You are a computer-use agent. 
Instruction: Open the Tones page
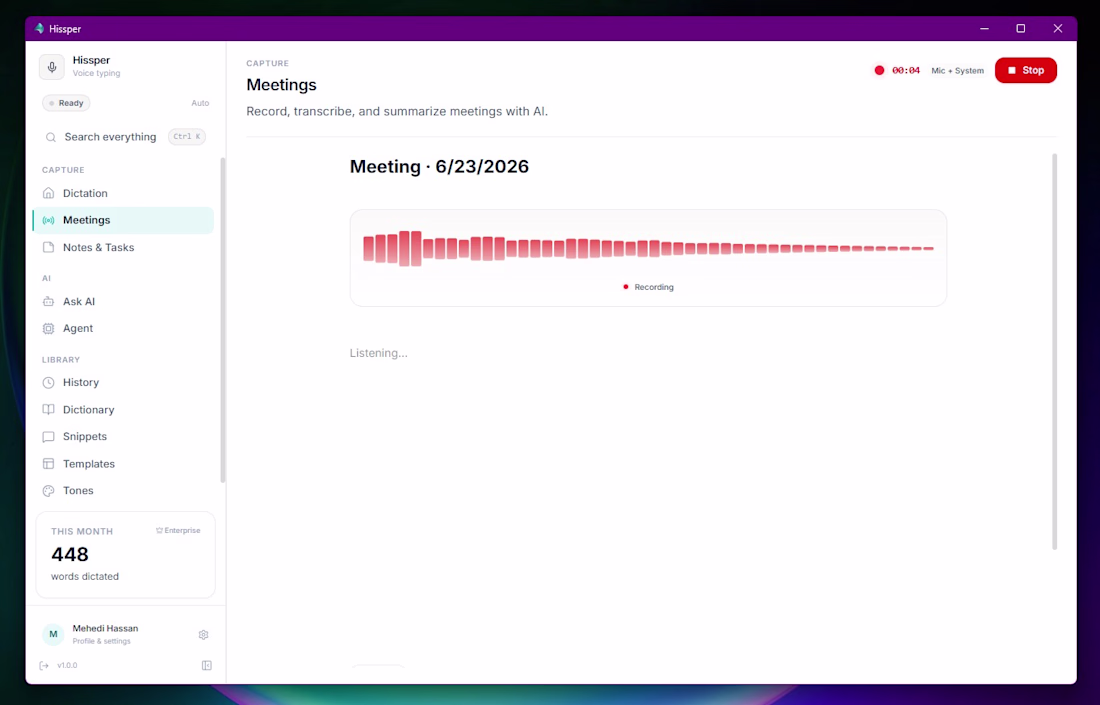123,491
